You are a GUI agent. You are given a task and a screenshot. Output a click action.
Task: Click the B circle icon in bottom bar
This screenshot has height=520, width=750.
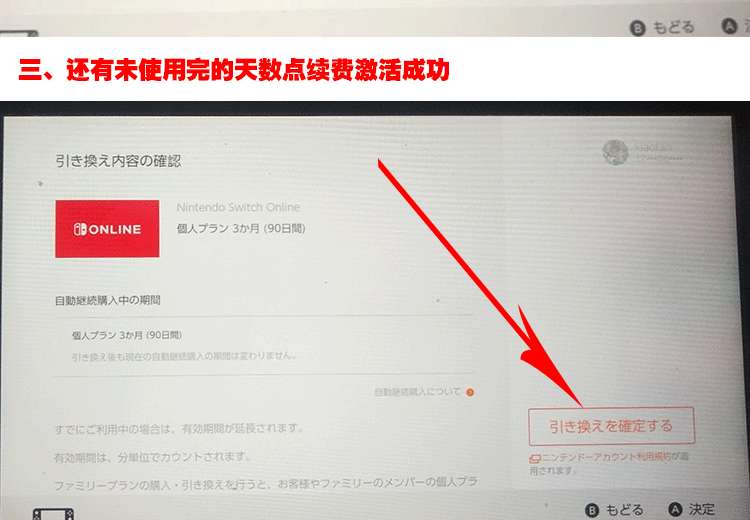pyautogui.click(x=592, y=510)
